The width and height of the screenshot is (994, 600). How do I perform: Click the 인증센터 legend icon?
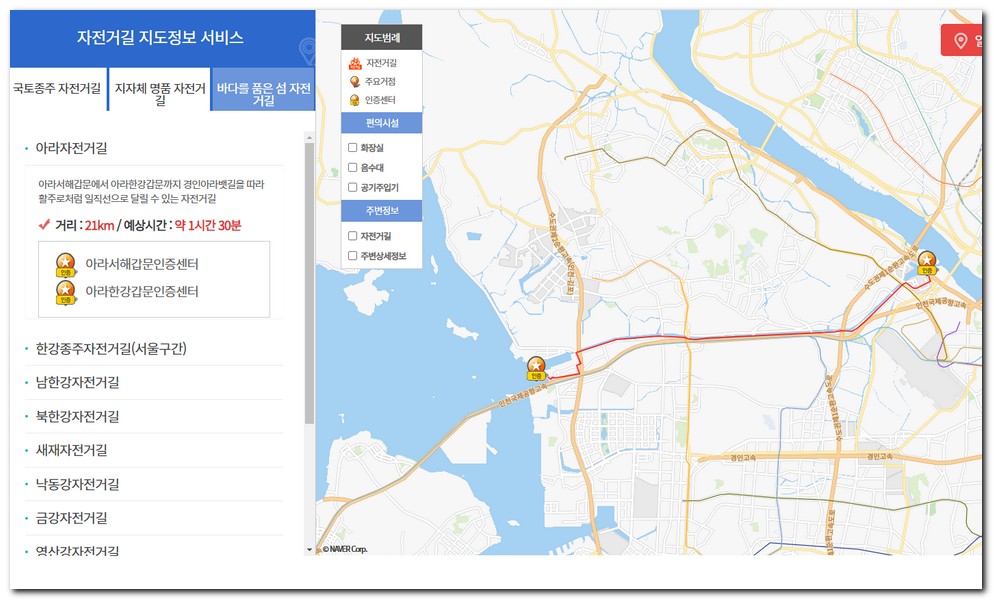tap(354, 100)
